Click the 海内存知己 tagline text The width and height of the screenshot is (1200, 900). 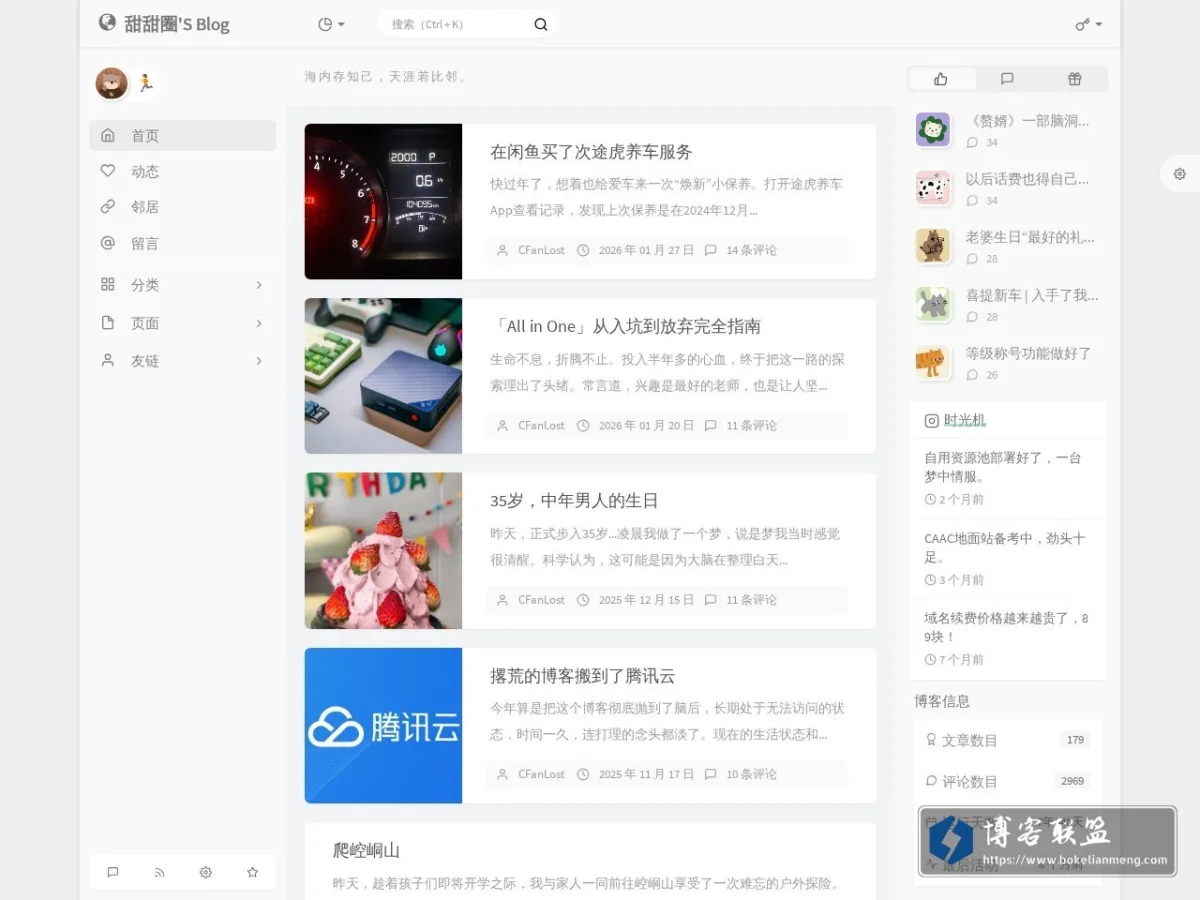coord(386,77)
